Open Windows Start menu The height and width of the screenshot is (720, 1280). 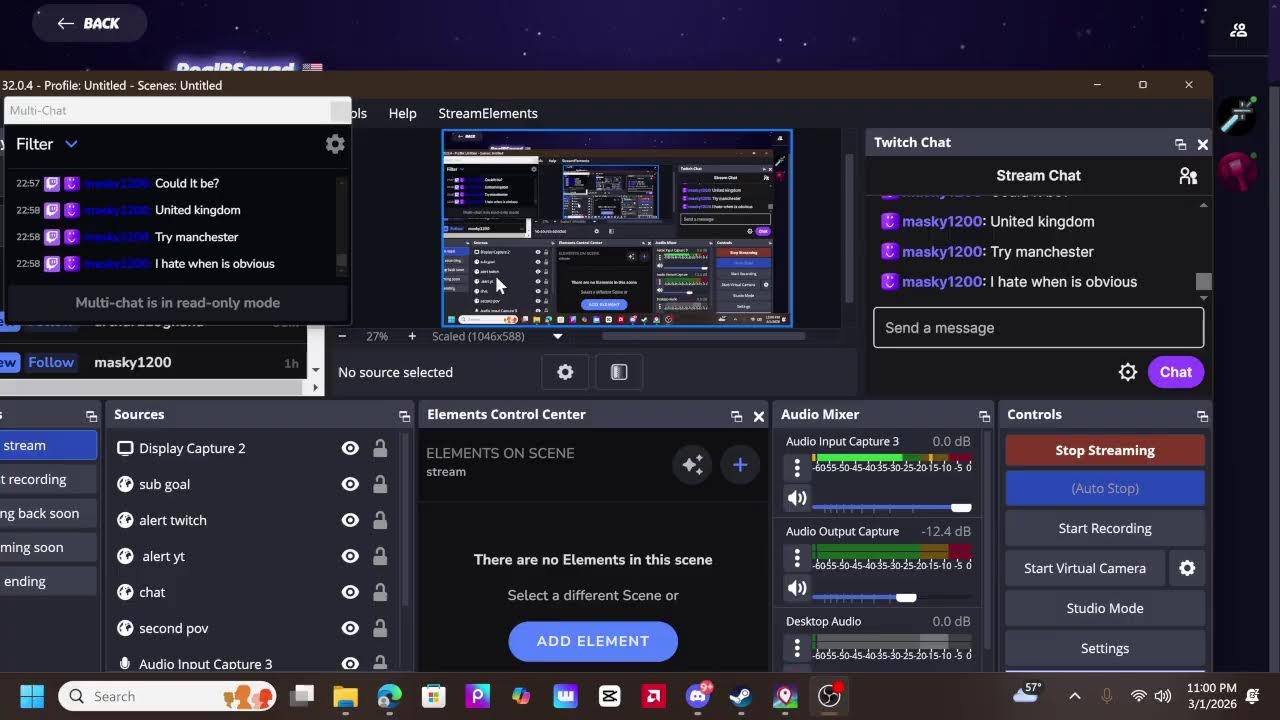[32, 696]
